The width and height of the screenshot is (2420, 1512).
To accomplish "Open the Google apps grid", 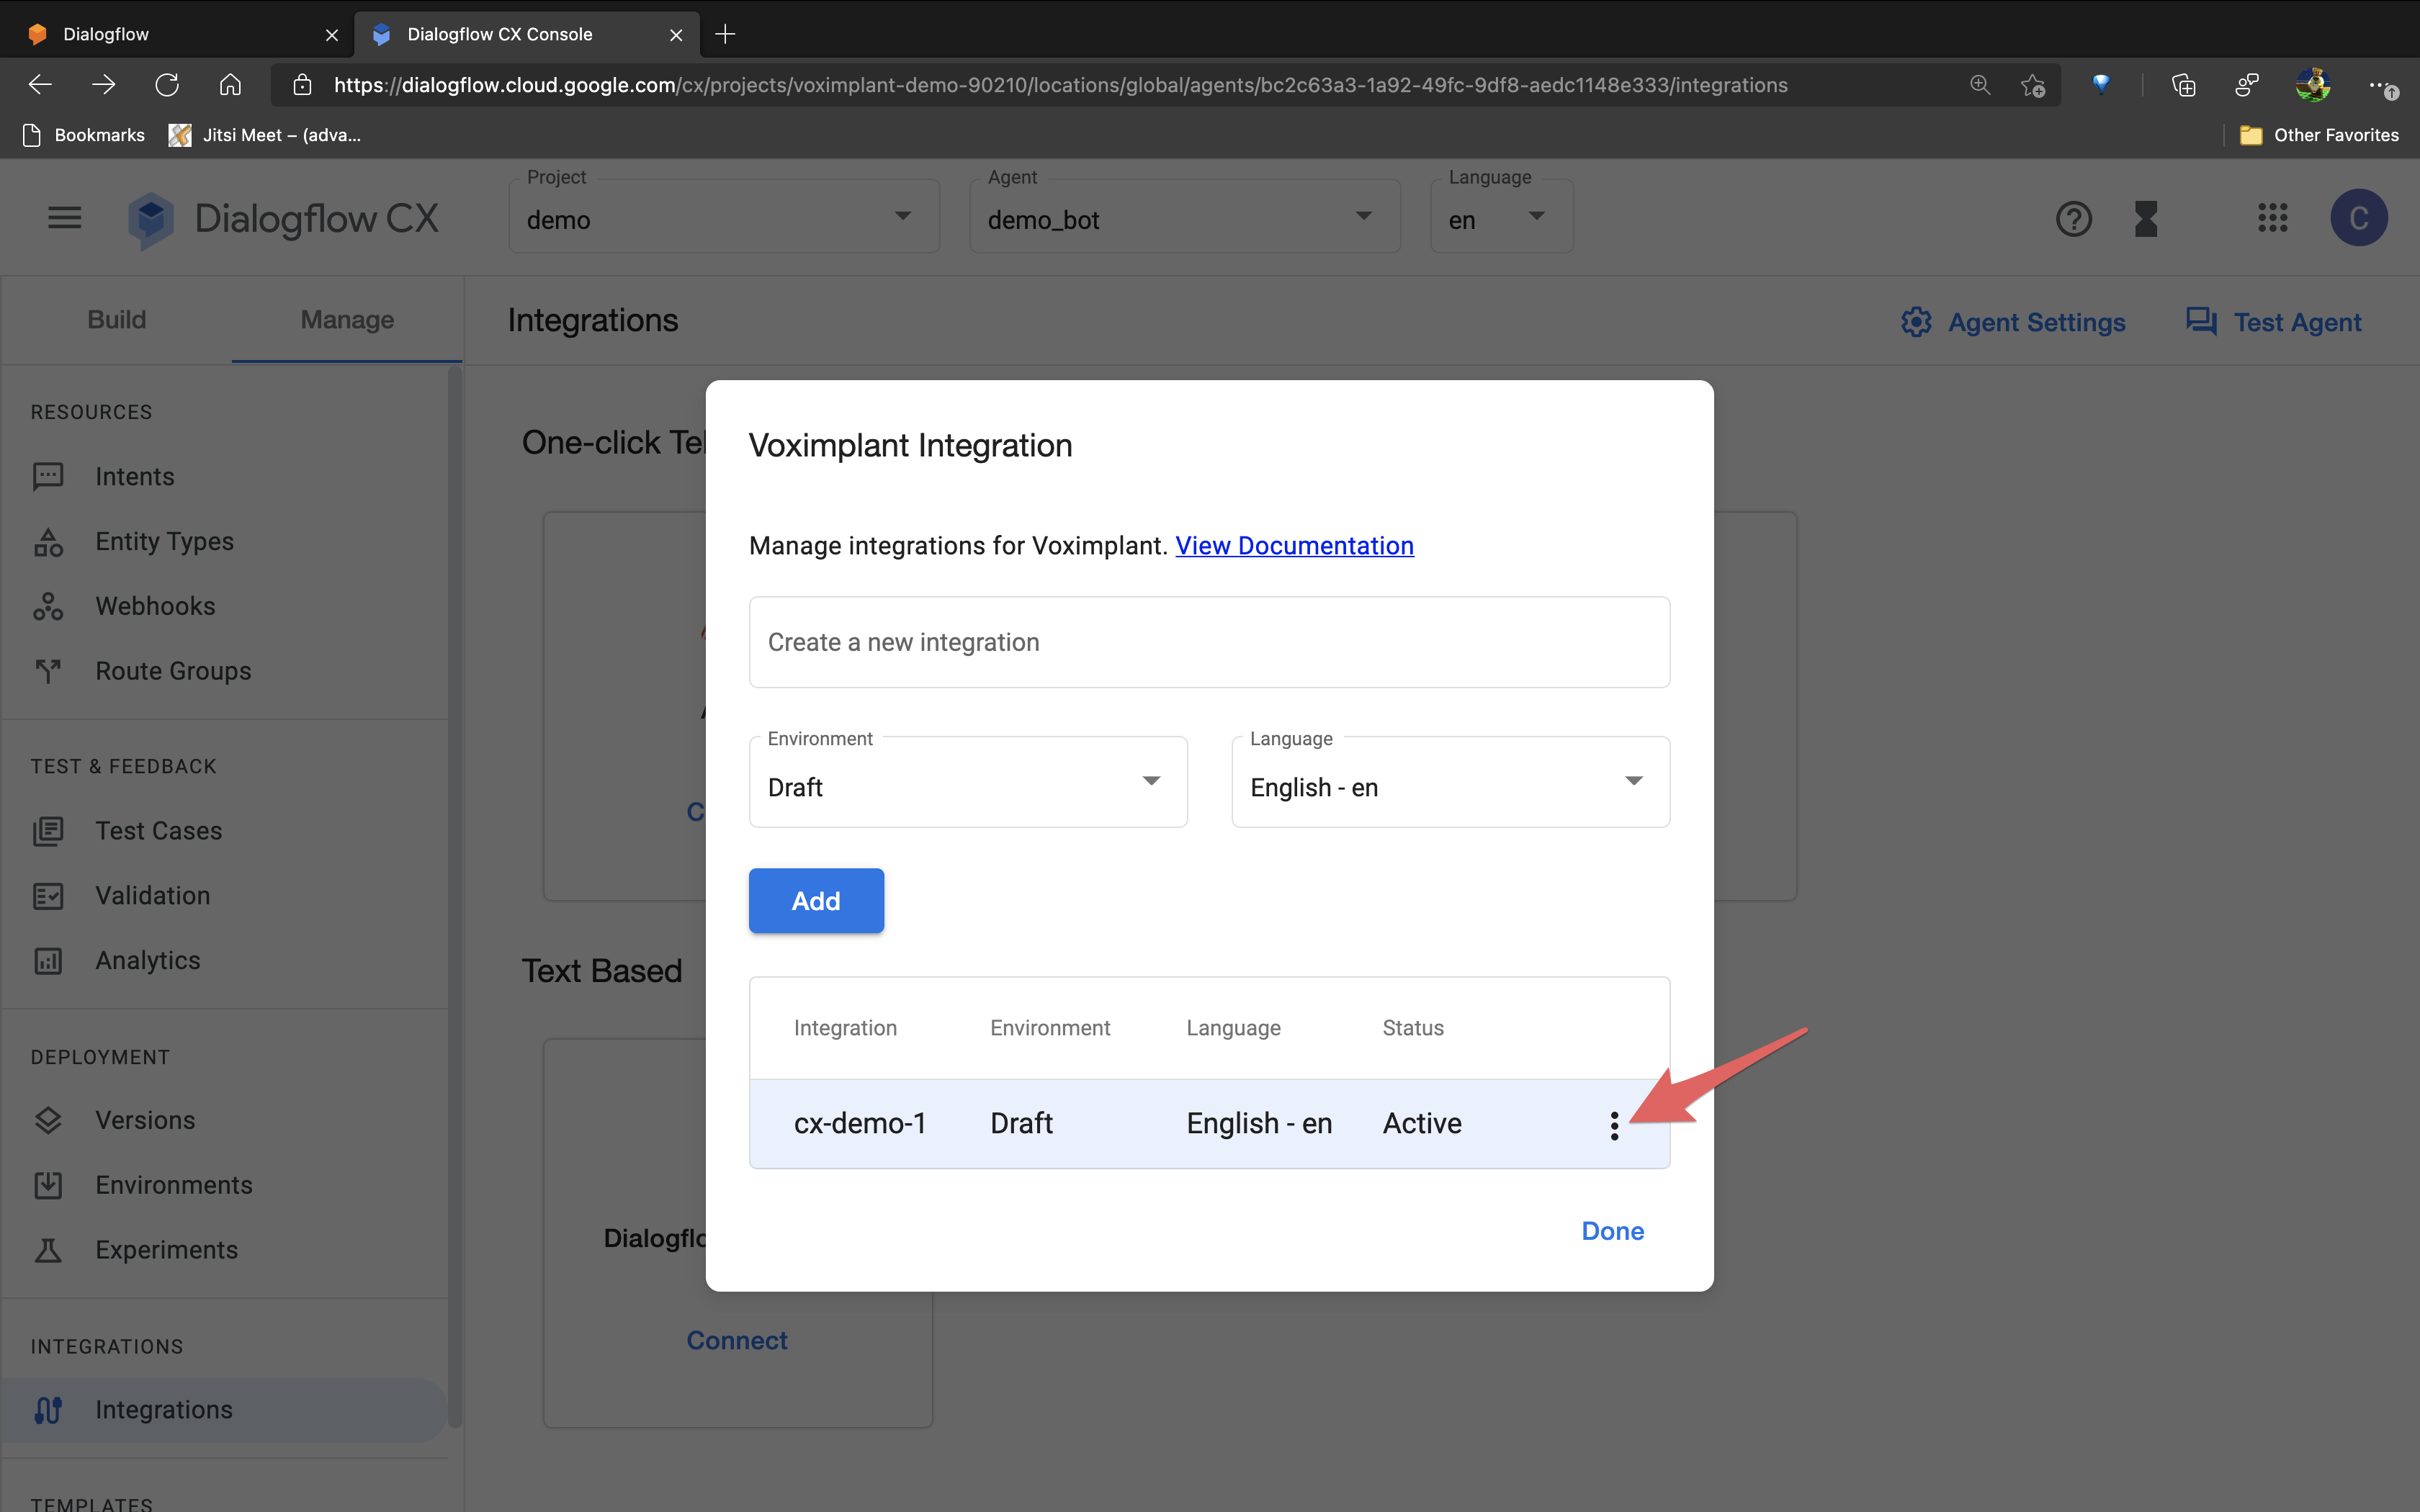I will click(x=2273, y=218).
